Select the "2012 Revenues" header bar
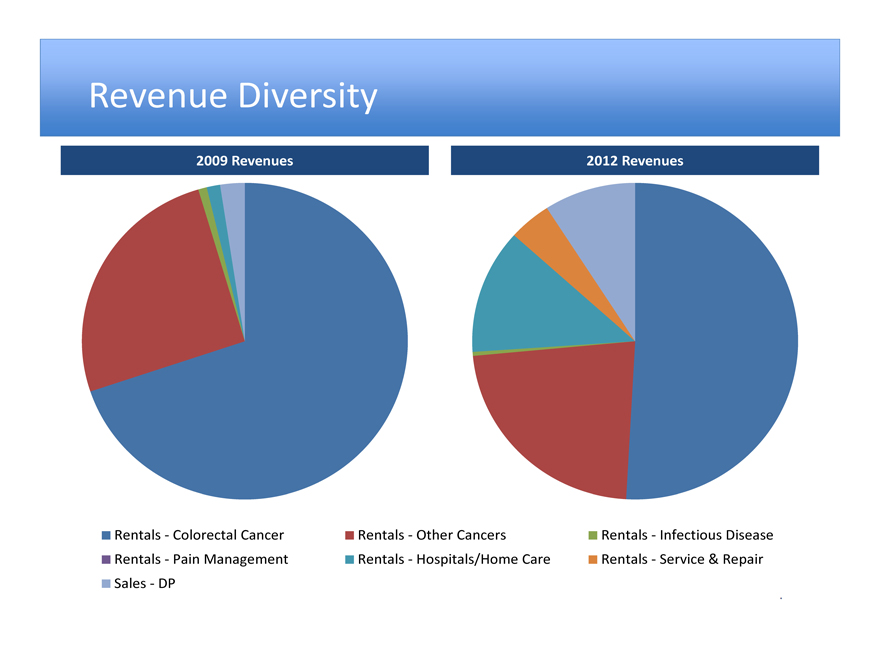 point(635,160)
